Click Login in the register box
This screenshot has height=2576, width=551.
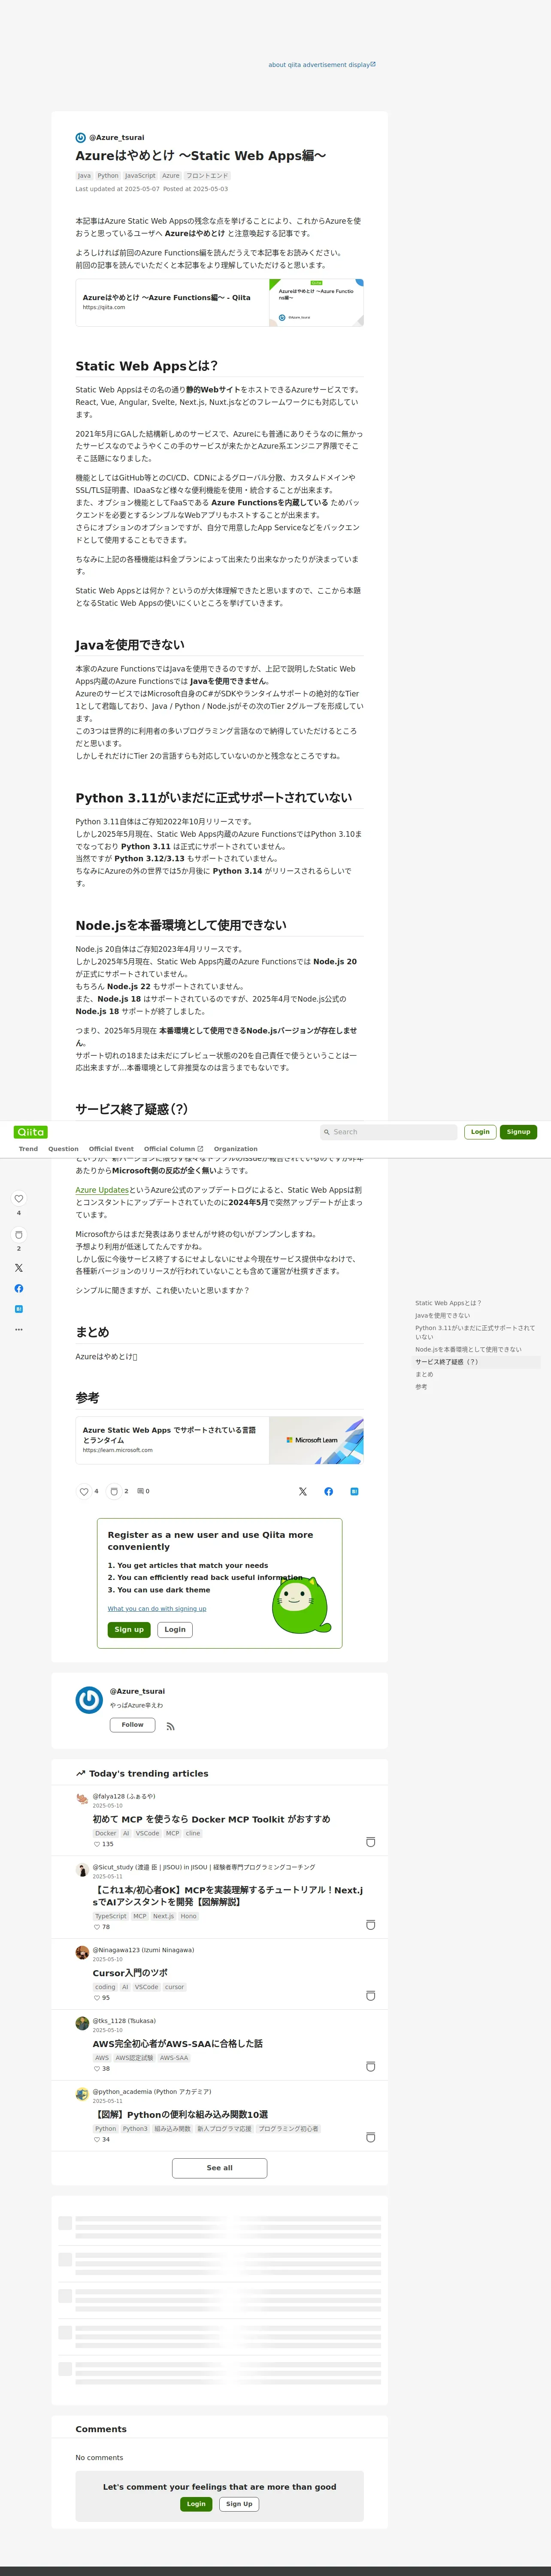pyautogui.click(x=175, y=1630)
